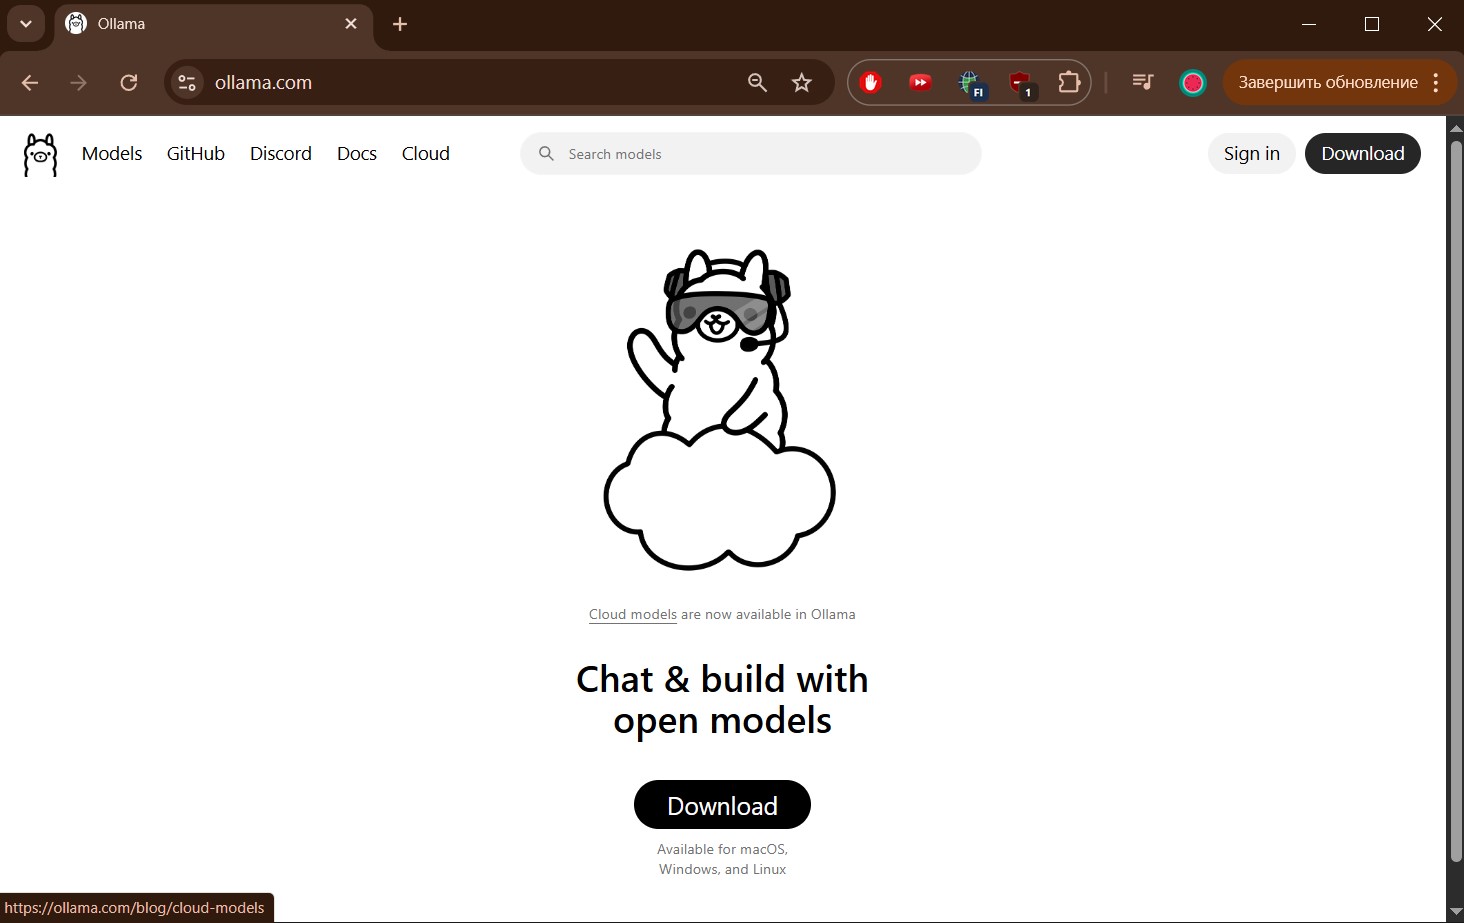The image size is (1464, 923).
Task: Click the red hand ad blocker extension
Action: (x=871, y=83)
